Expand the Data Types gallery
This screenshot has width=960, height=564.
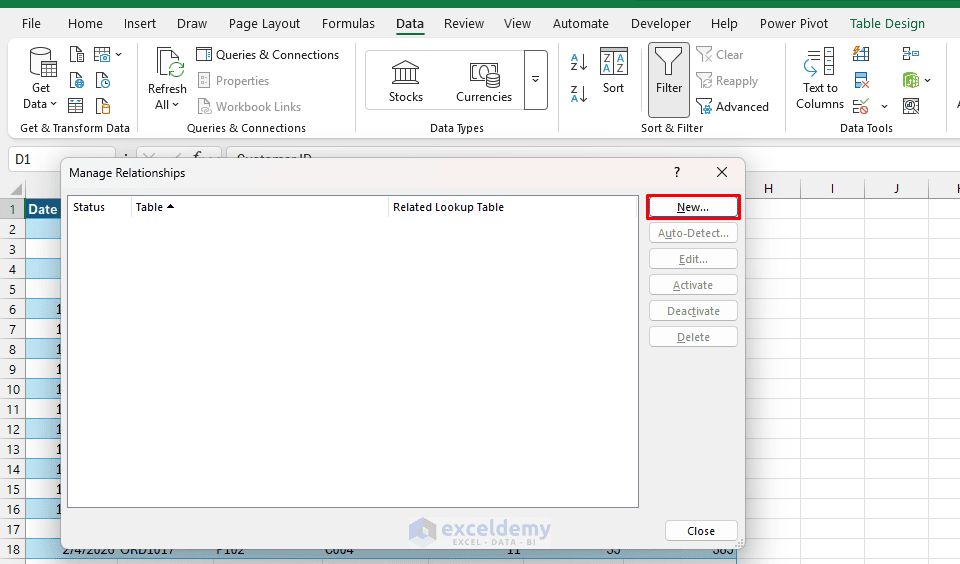tap(536, 80)
